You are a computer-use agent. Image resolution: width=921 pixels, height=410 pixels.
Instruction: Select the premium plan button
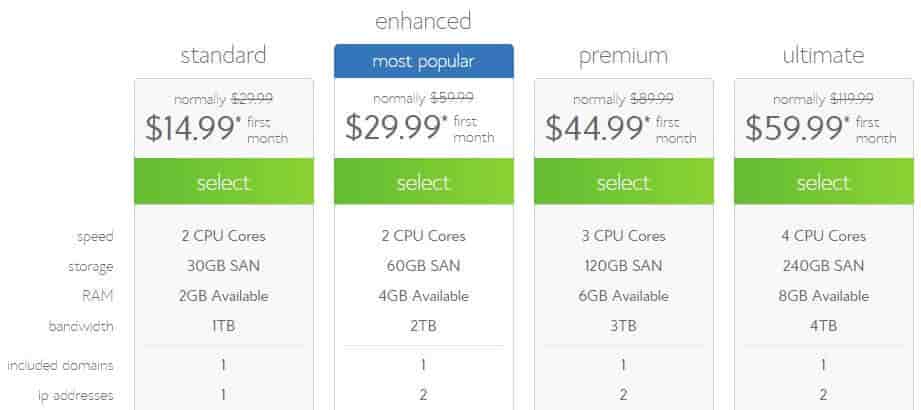[624, 182]
